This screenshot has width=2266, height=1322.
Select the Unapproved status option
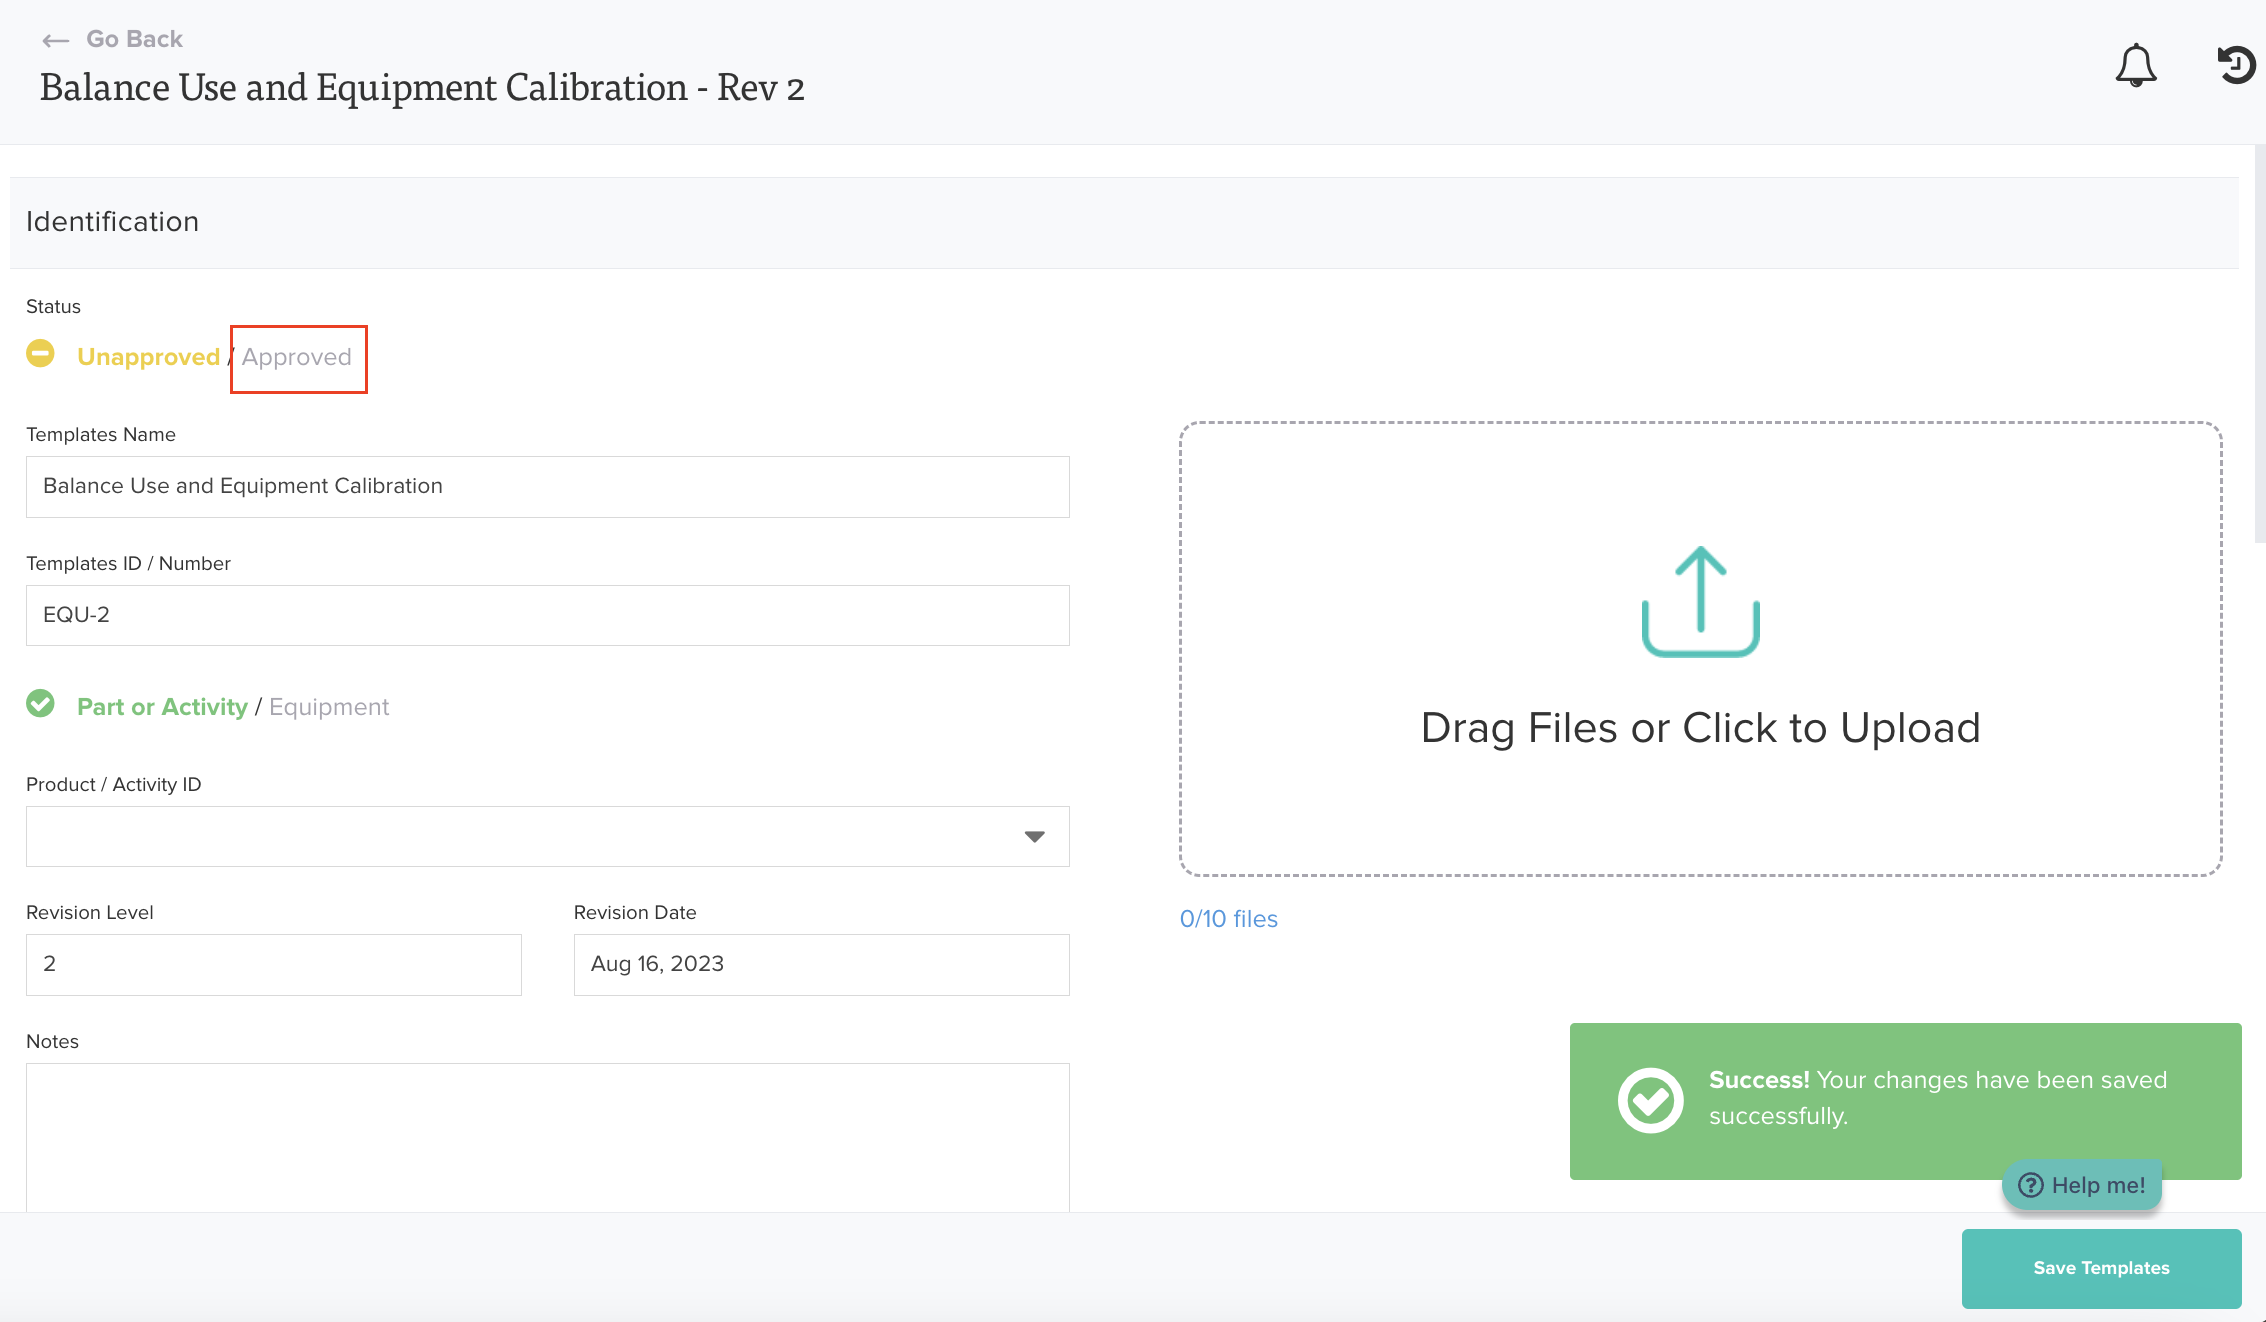click(148, 358)
